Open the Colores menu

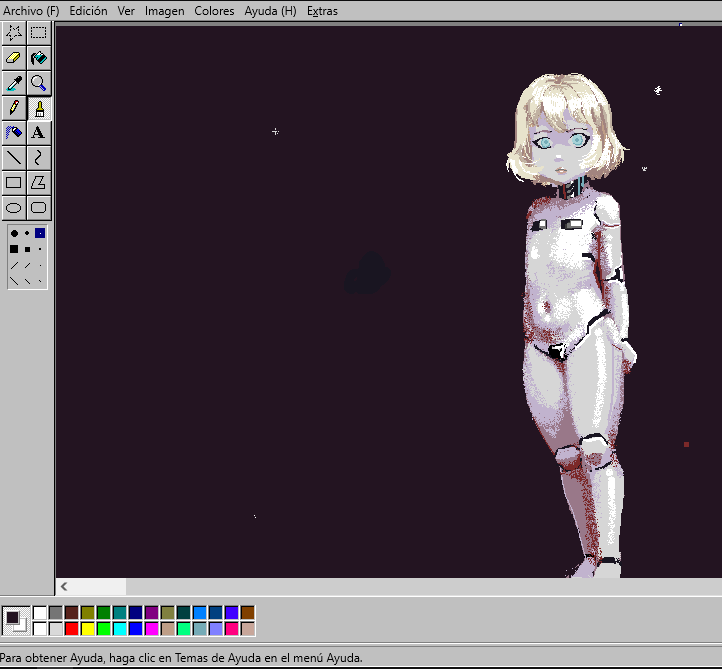point(214,11)
